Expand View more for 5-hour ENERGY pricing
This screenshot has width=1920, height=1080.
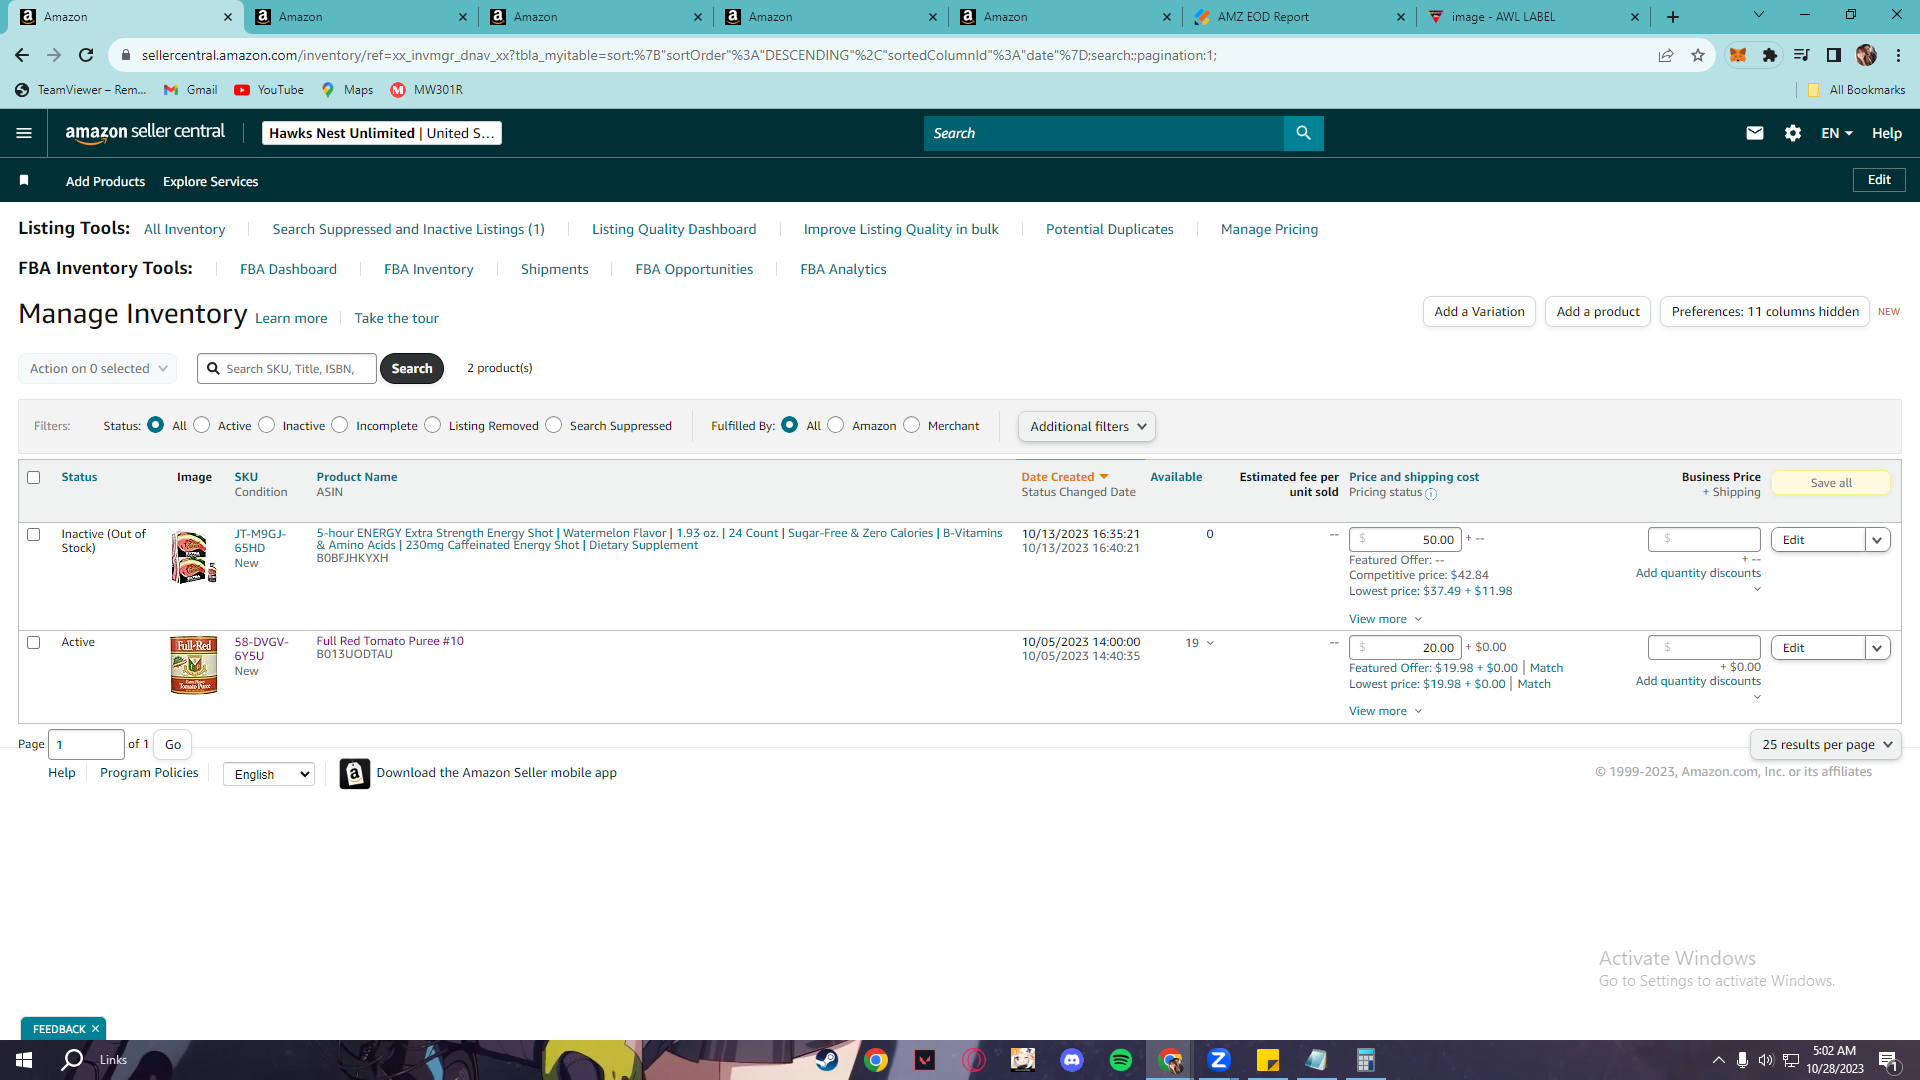click(1385, 619)
